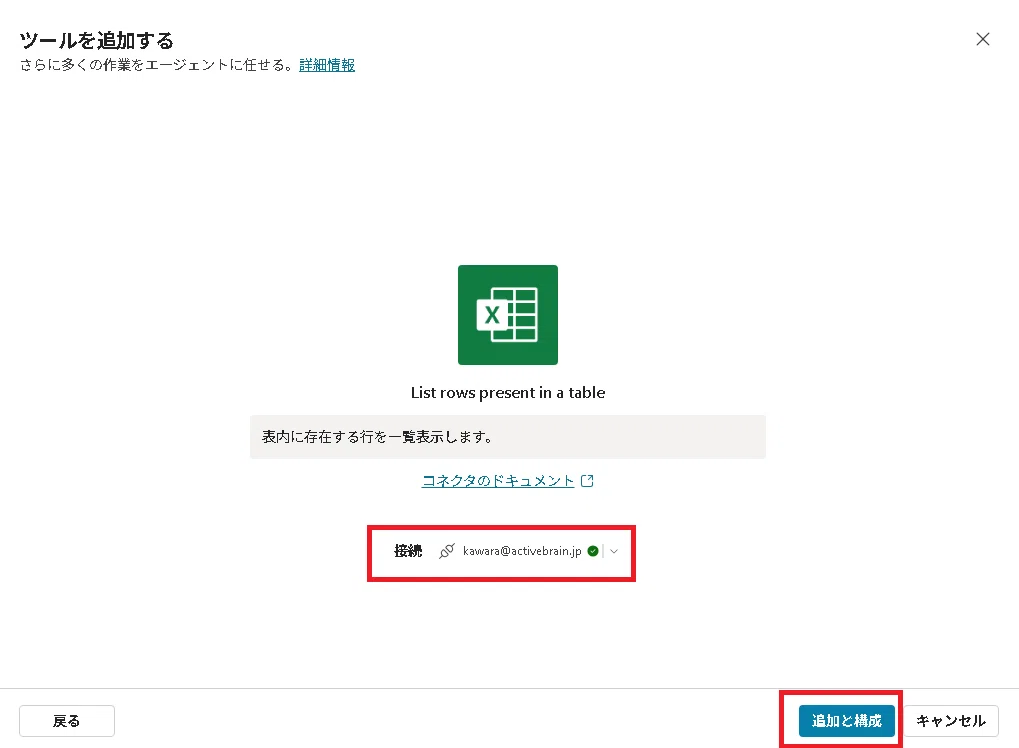Select the kawara@activebrain.jp connection text

pyautogui.click(x=522, y=551)
